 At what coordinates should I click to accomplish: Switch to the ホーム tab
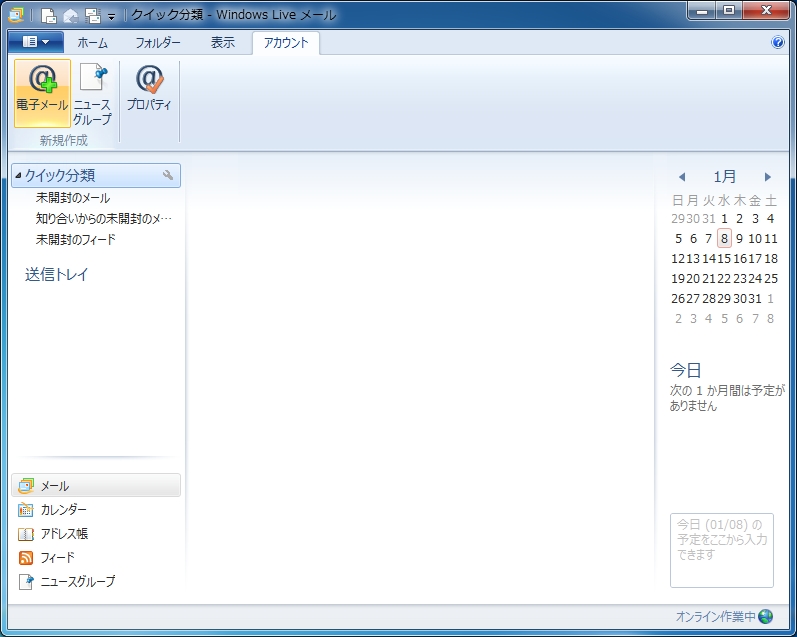point(92,43)
